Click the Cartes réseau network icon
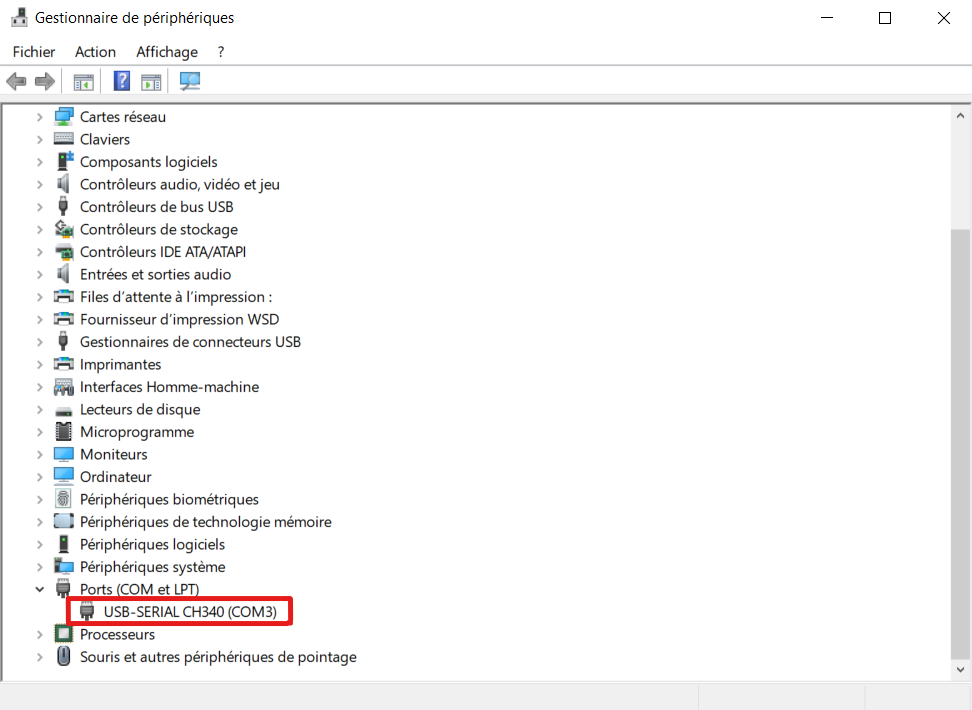The image size is (972, 710). tap(64, 117)
